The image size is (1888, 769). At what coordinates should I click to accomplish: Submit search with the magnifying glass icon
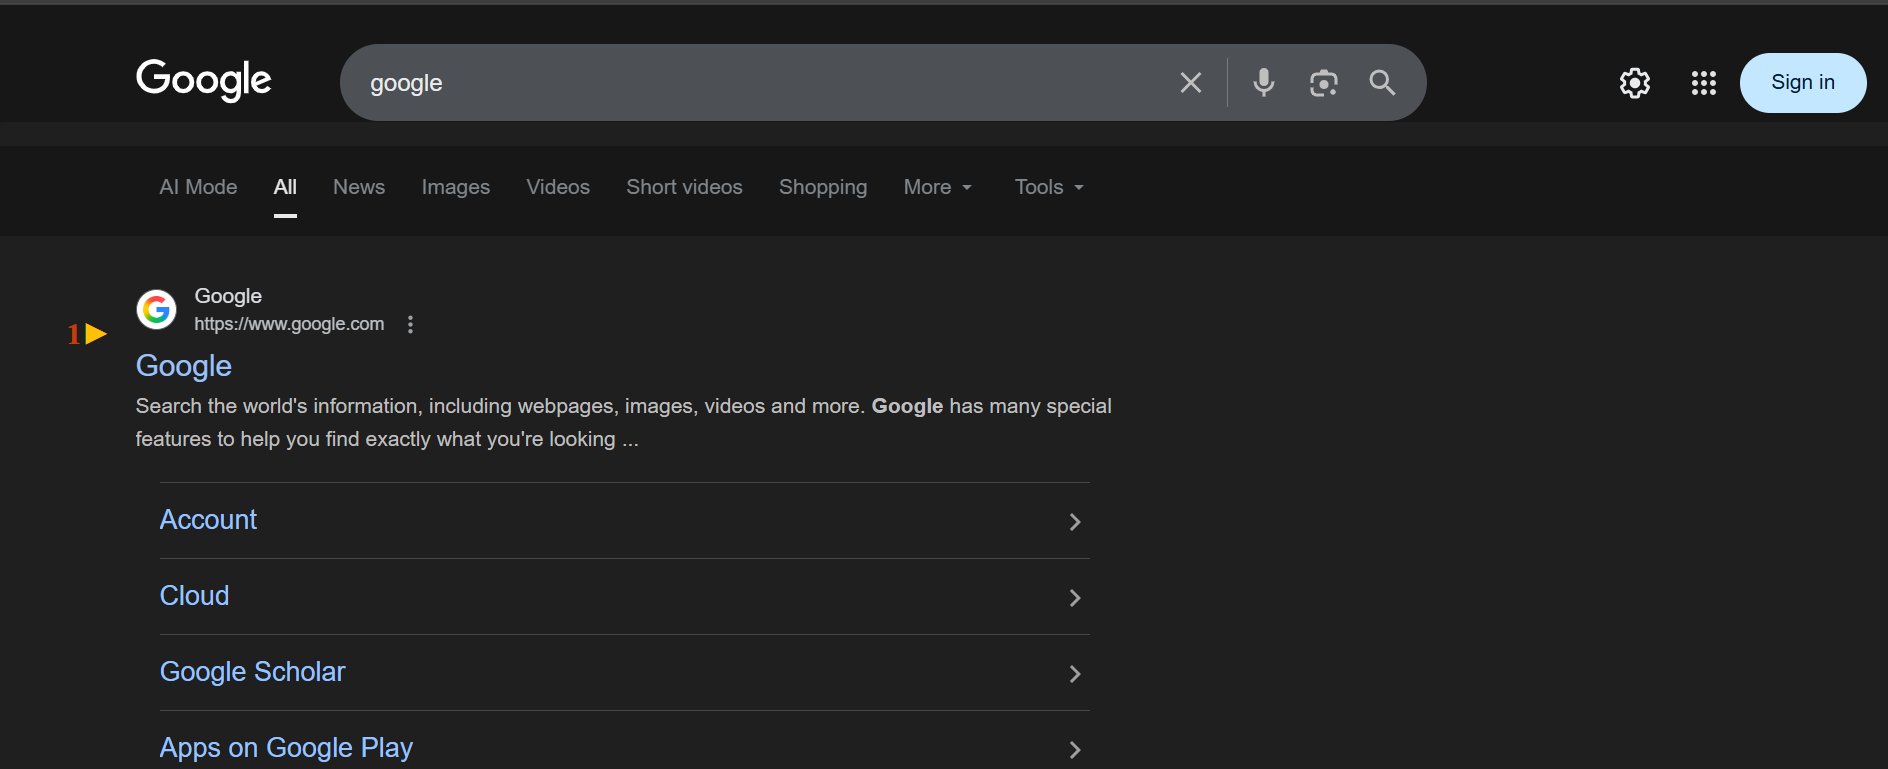tap(1382, 83)
